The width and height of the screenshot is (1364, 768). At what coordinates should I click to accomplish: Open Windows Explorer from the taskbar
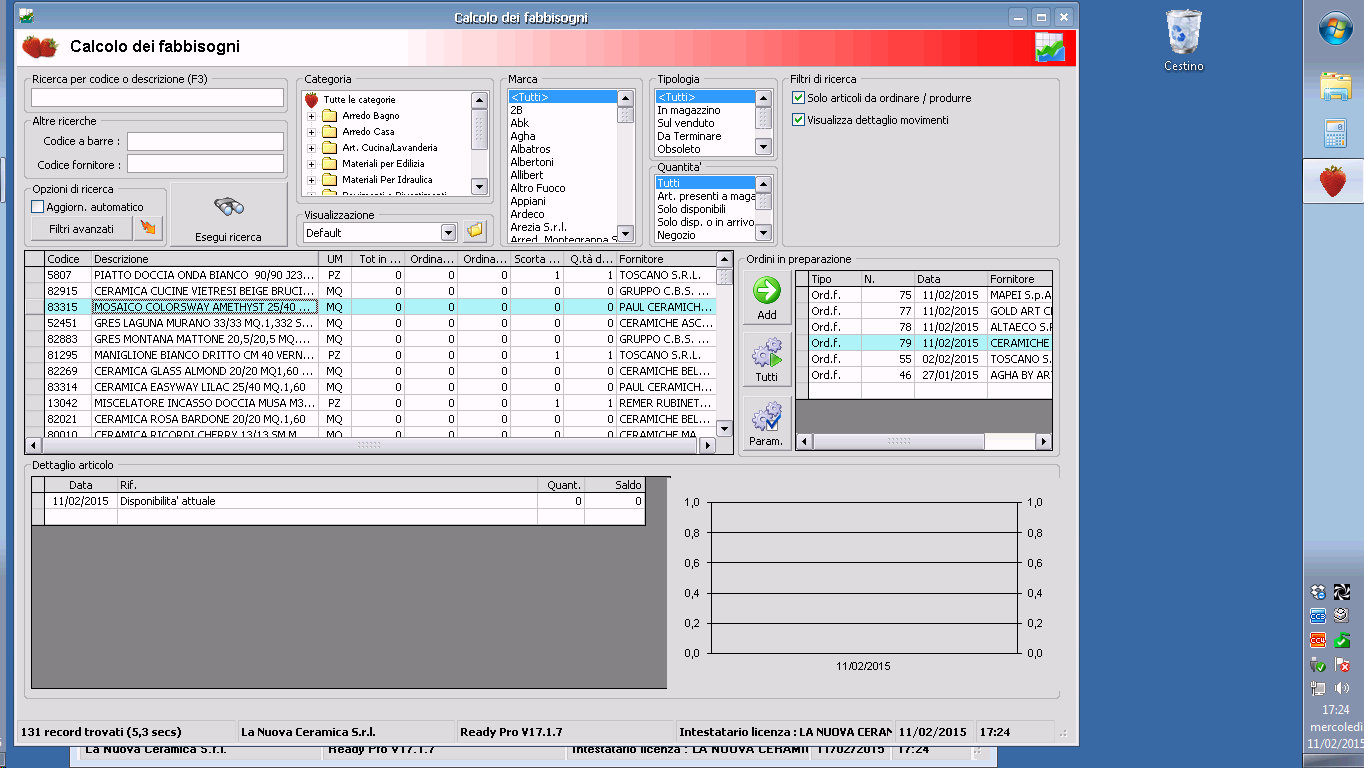click(x=1335, y=87)
